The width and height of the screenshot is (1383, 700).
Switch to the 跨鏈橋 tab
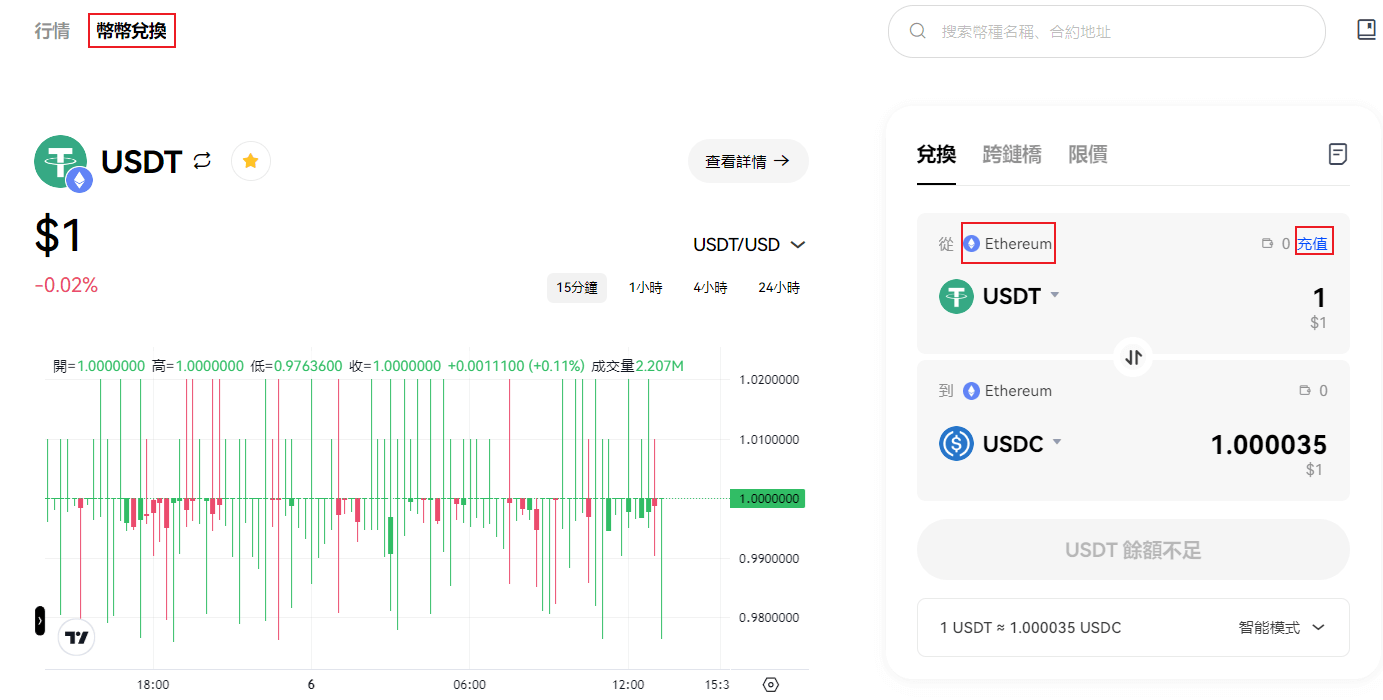tap(1012, 155)
